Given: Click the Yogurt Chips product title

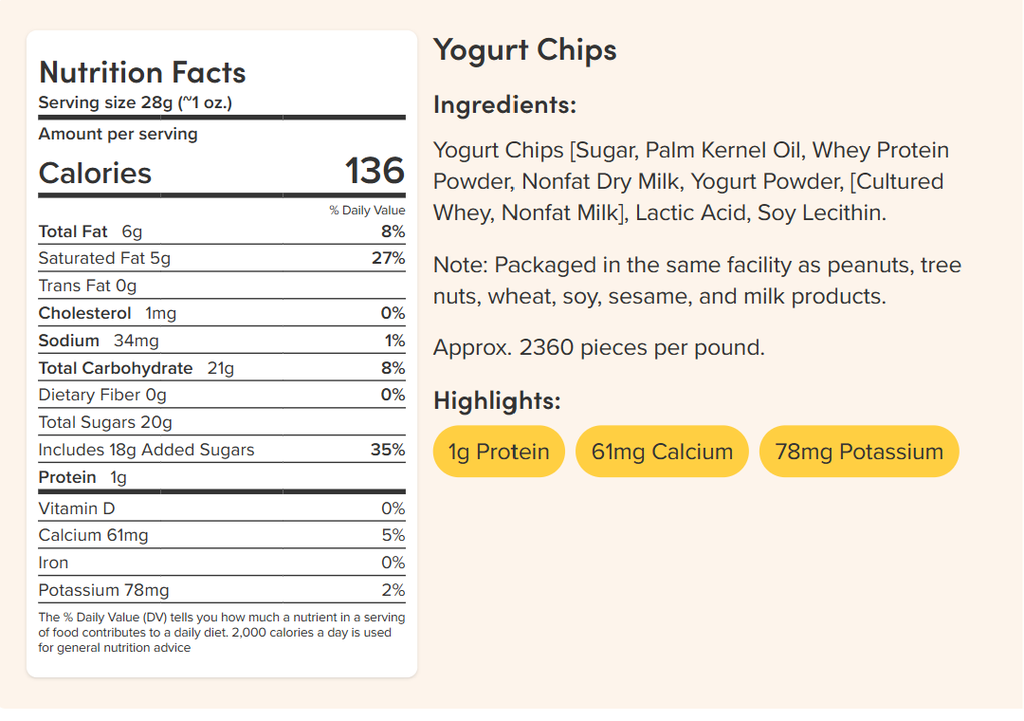Looking at the screenshot, I should [525, 50].
